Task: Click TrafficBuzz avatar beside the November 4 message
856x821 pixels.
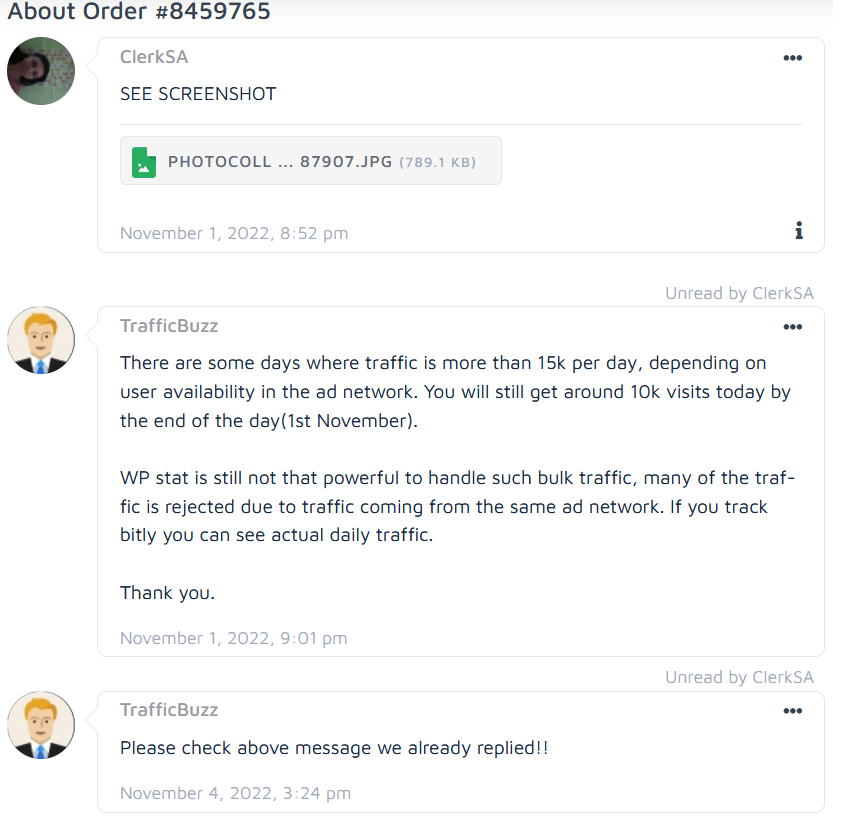Action: (x=41, y=724)
